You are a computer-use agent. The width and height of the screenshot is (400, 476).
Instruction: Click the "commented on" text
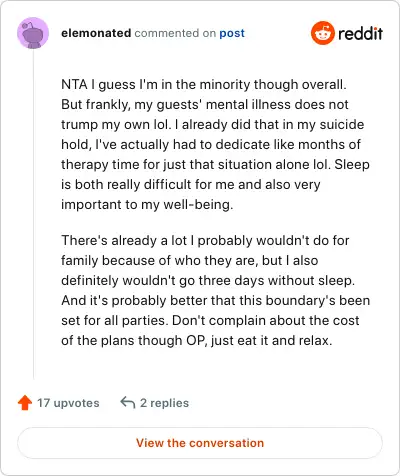coord(175,33)
